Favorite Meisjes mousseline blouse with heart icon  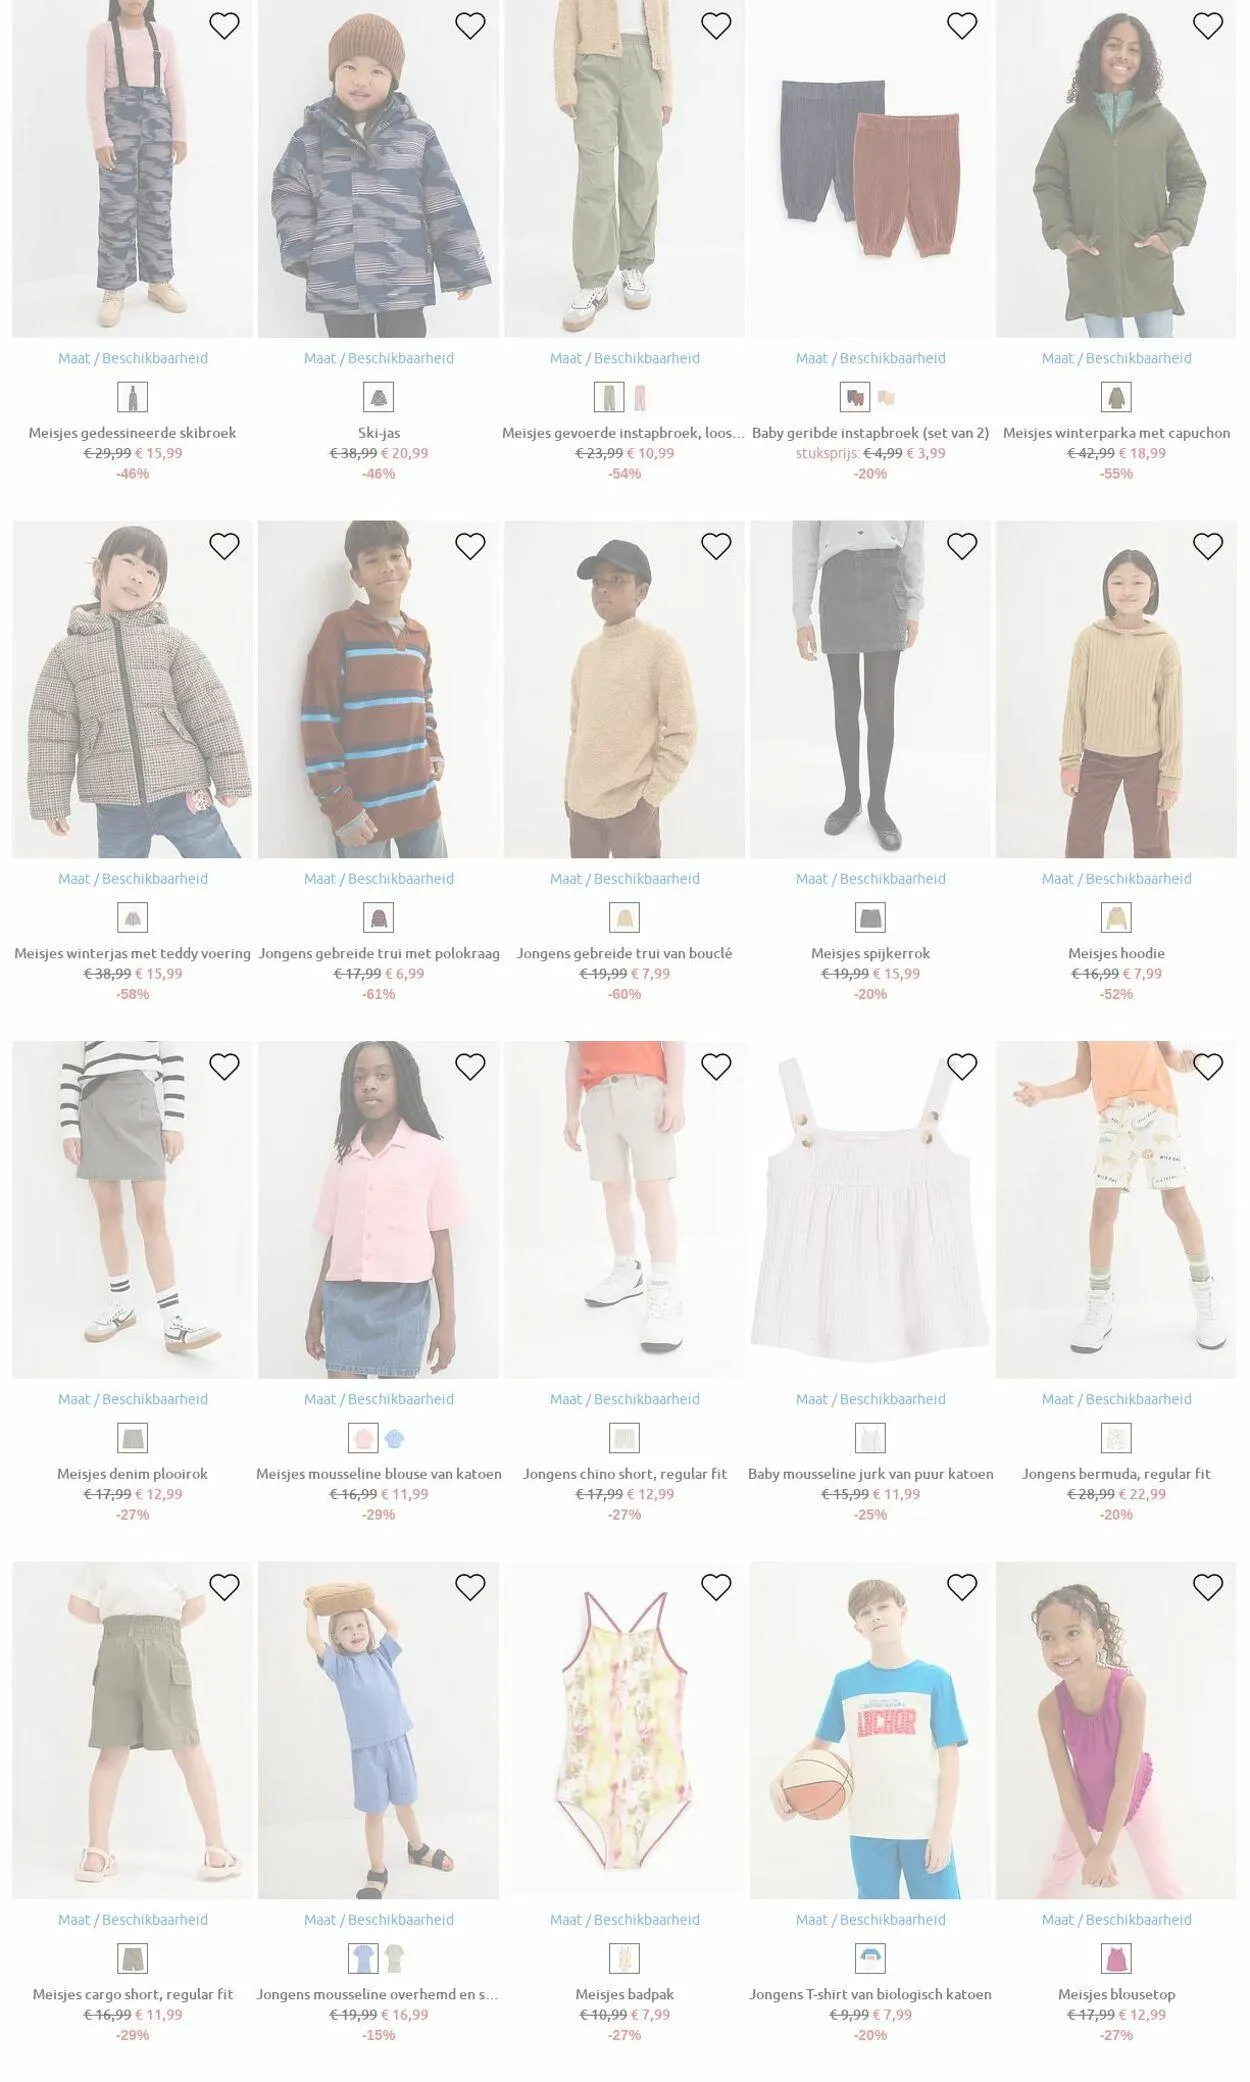pos(470,1067)
